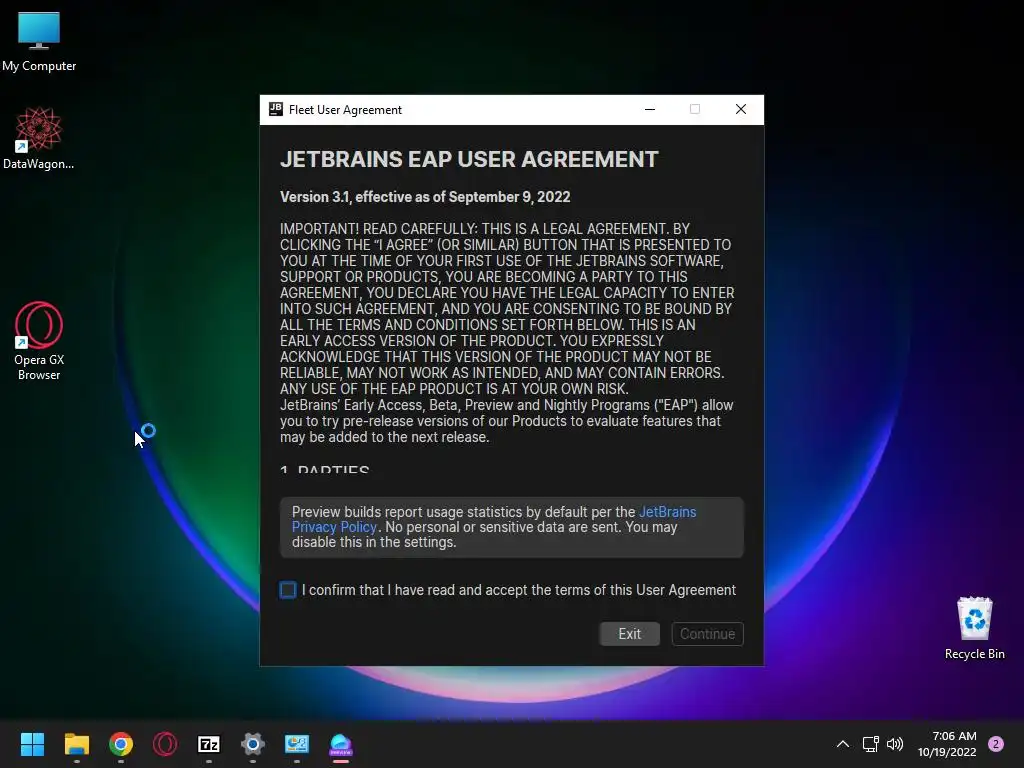Click the JetBrains Fleet taskbar icon
This screenshot has height=768, width=1024.
coord(341,744)
